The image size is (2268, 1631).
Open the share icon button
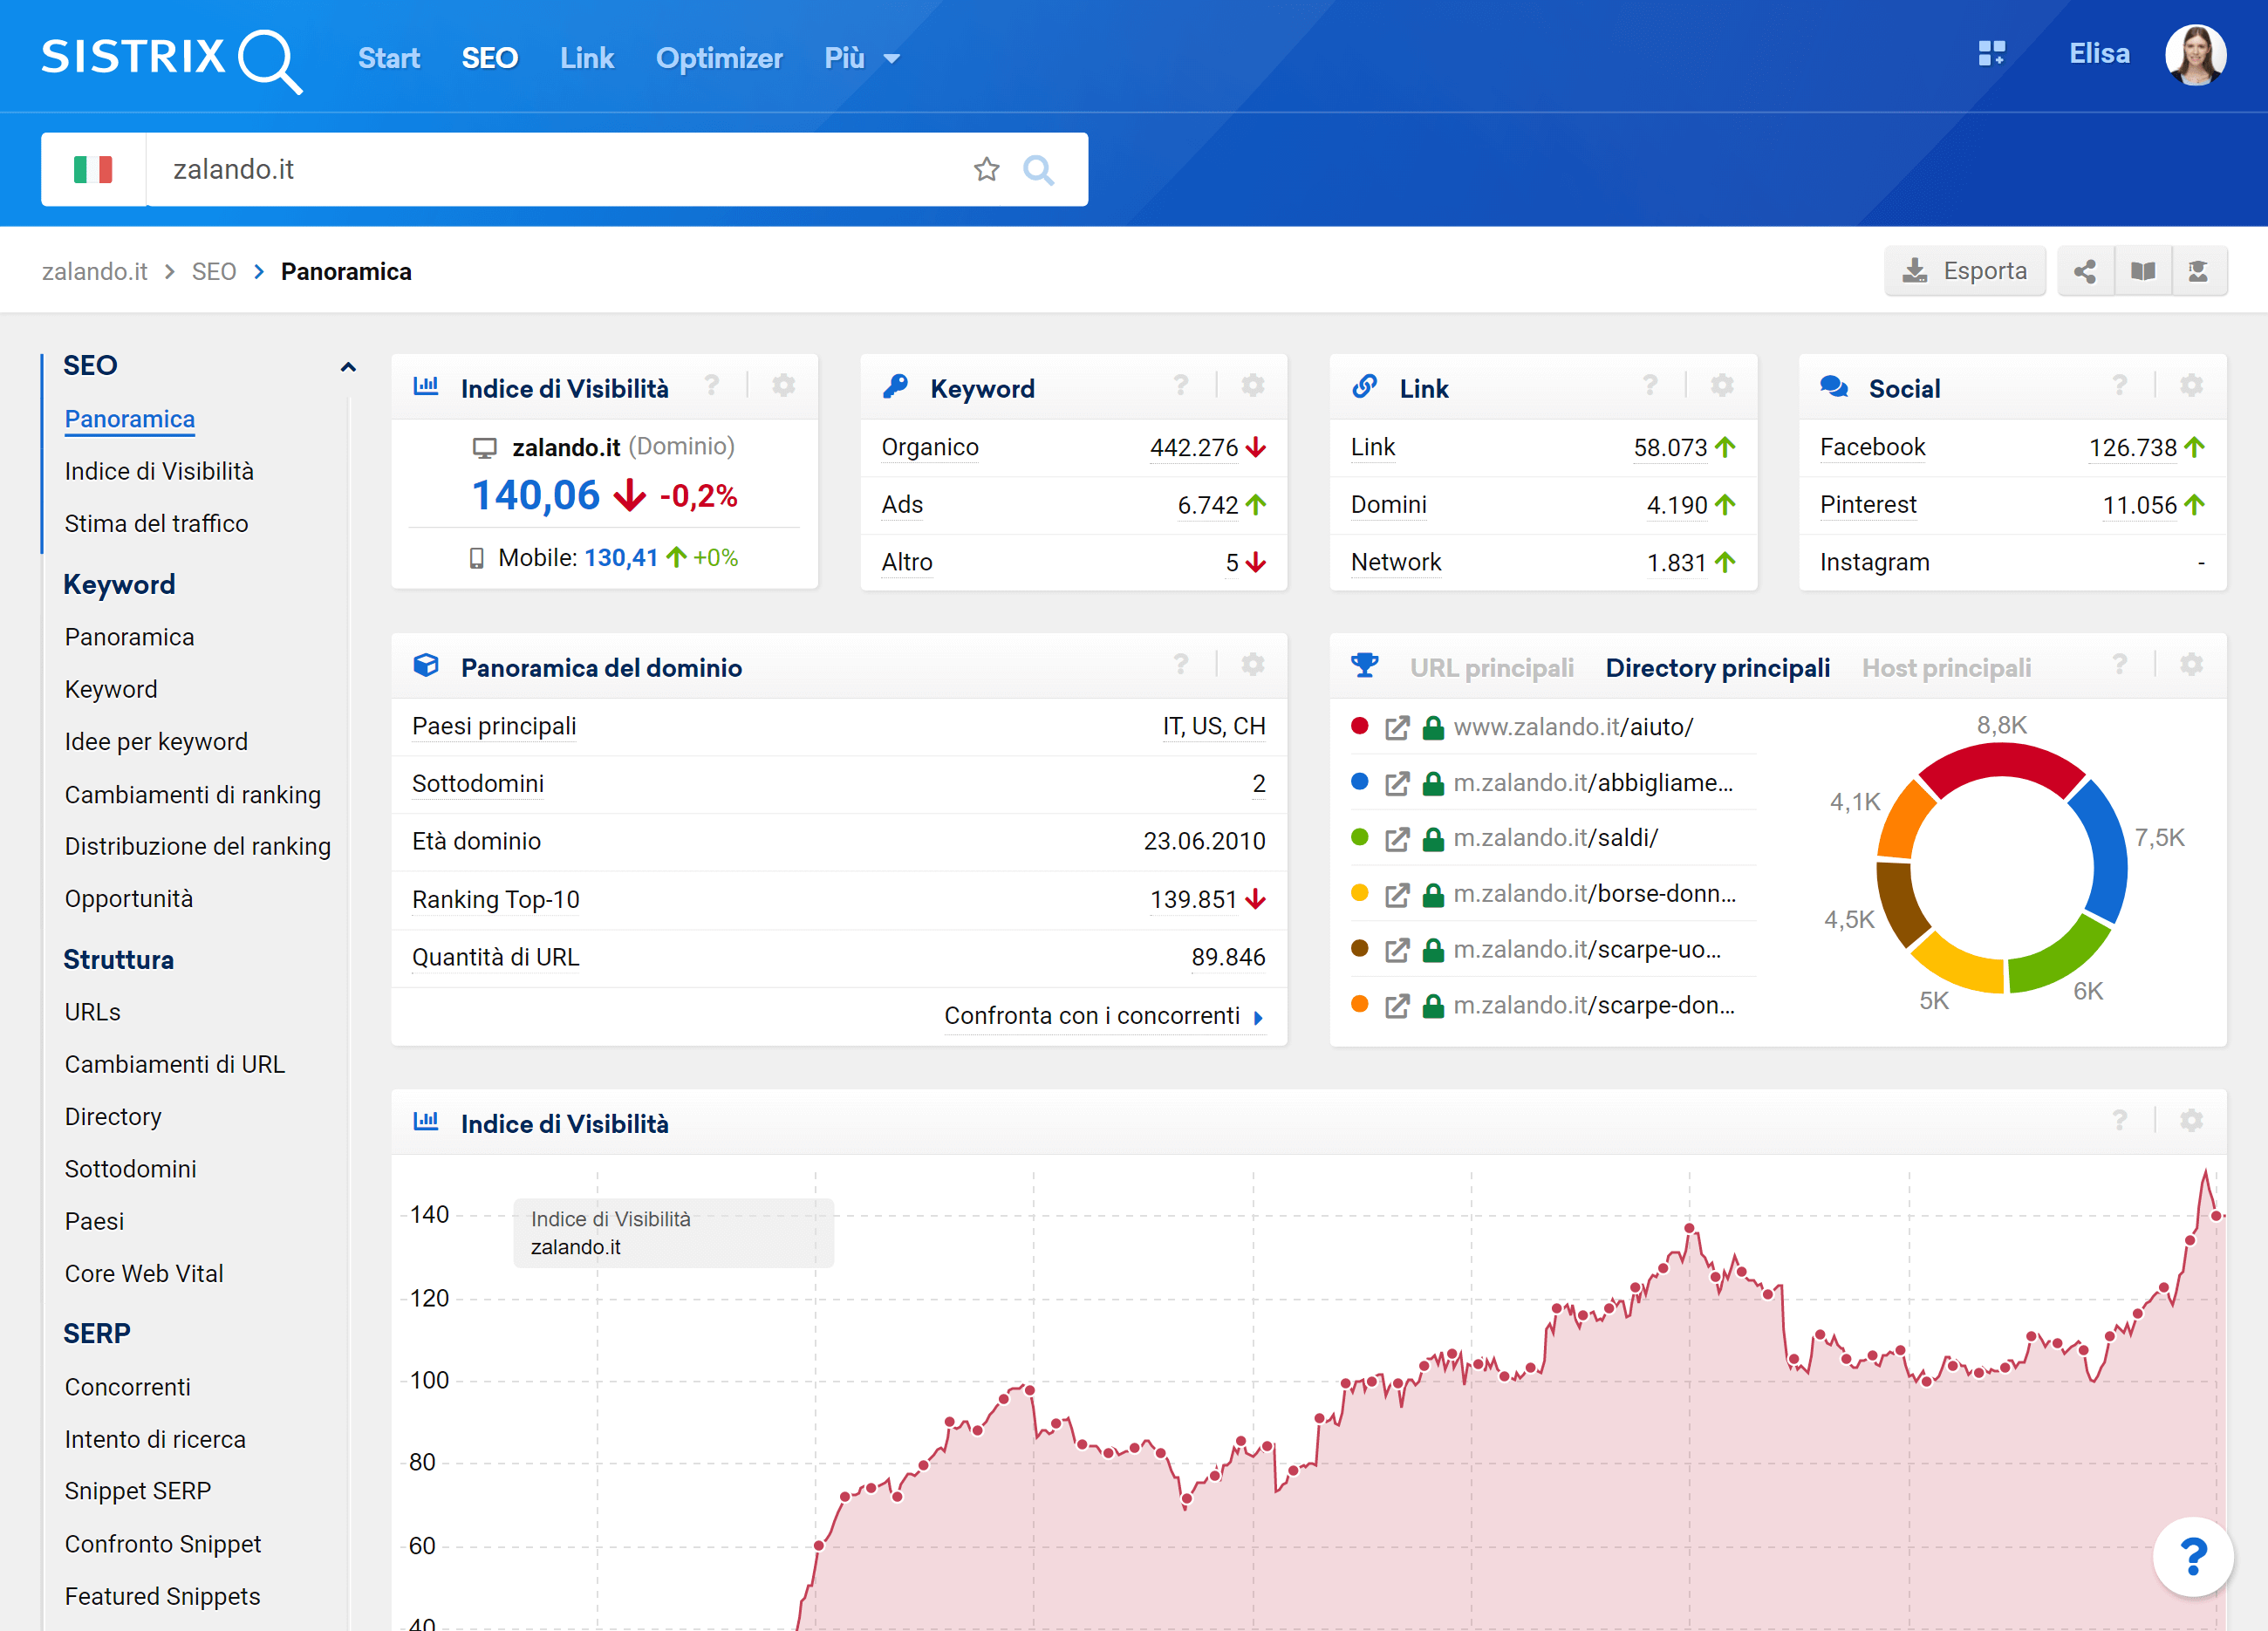(x=2085, y=271)
